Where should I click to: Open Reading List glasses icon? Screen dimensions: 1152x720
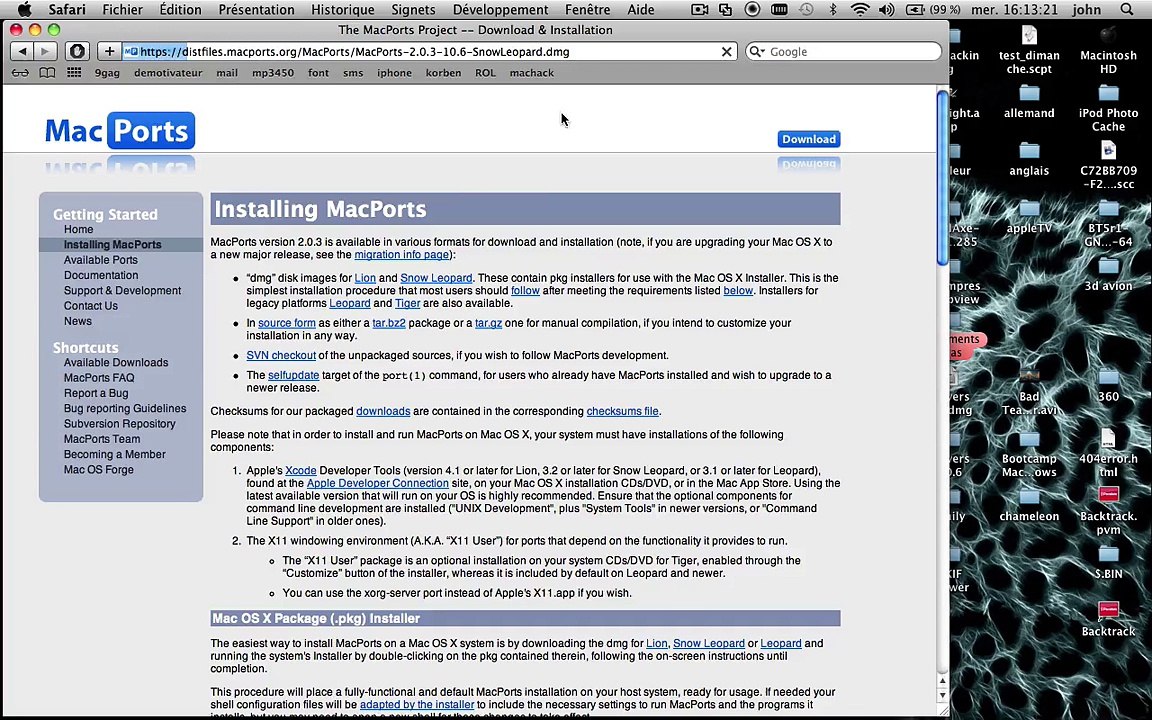pyautogui.click(x=21, y=73)
